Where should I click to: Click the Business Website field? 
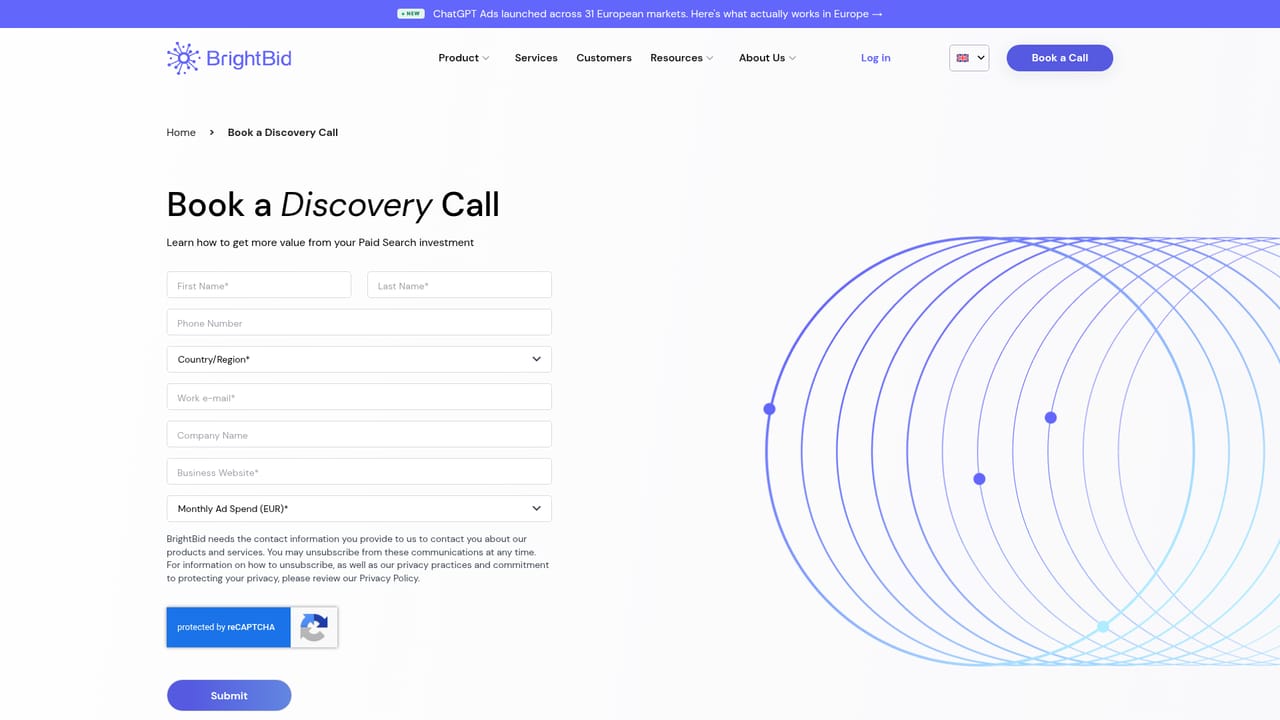(x=359, y=472)
